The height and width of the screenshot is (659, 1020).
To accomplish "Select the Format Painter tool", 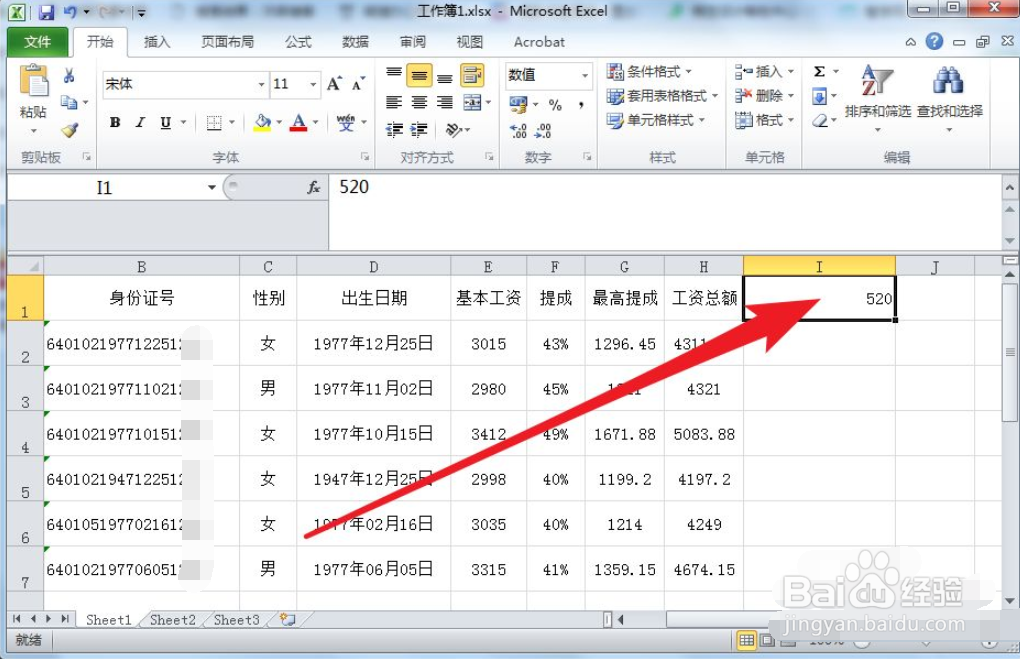I will [70, 129].
